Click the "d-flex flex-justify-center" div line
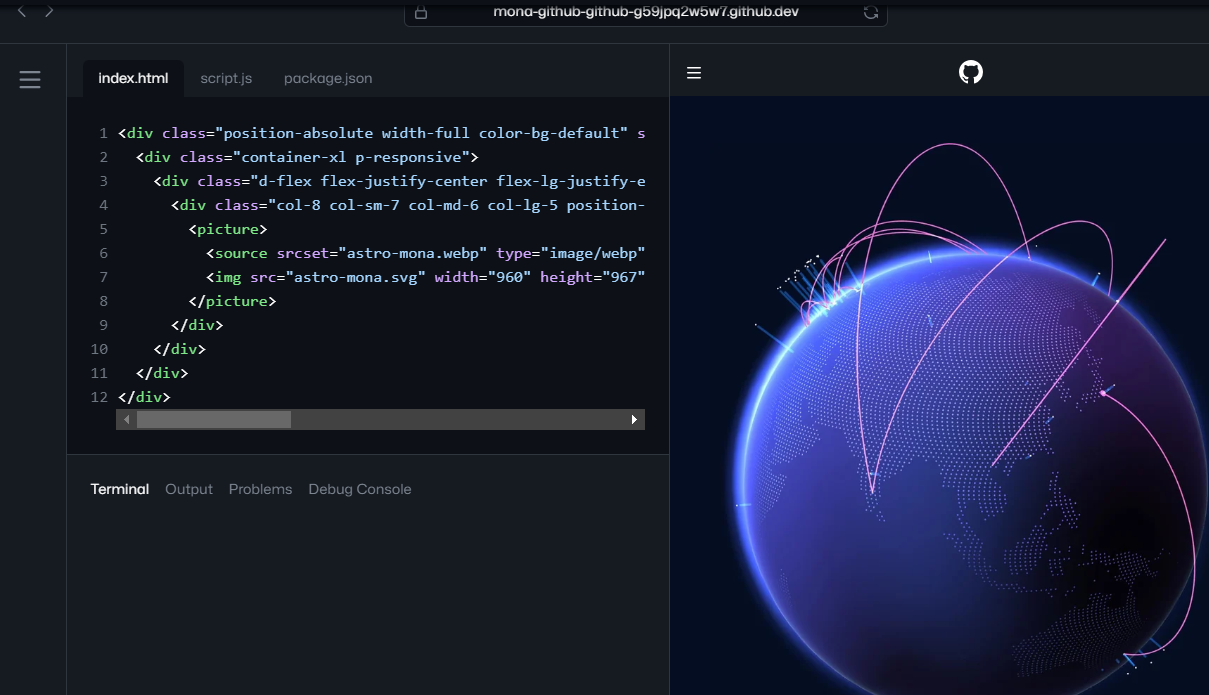 tap(399, 181)
